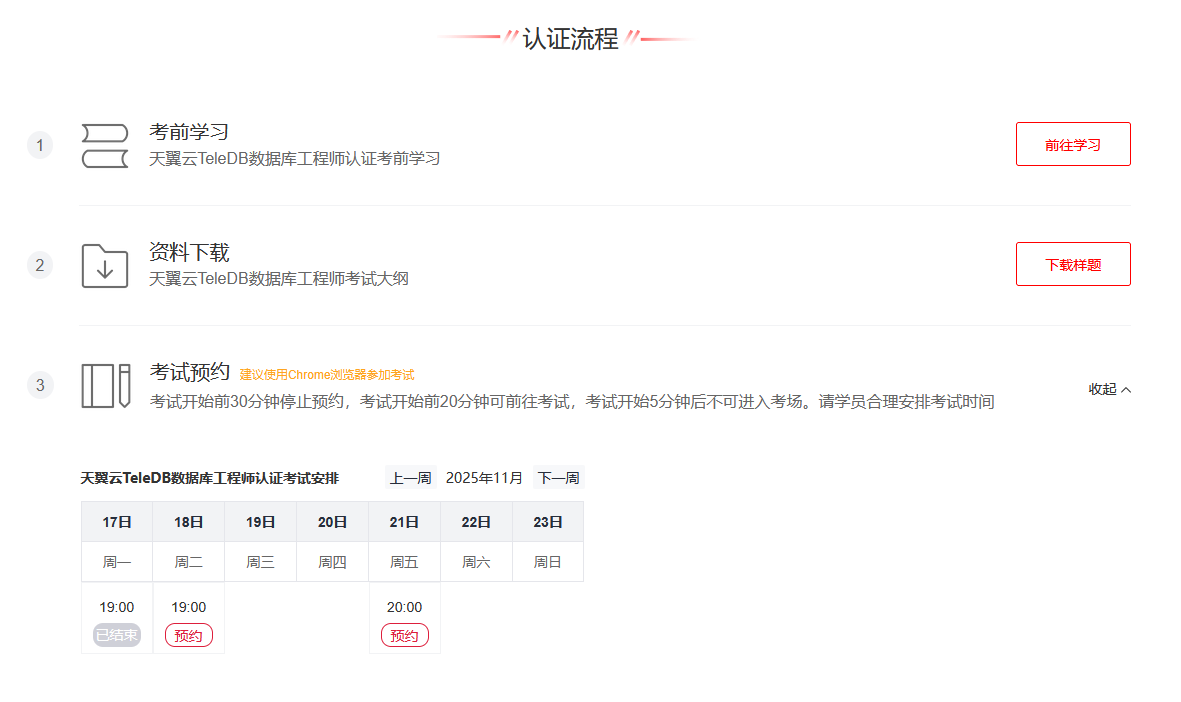Select the 23日 date header
1181x702 pixels.
(x=548, y=522)
